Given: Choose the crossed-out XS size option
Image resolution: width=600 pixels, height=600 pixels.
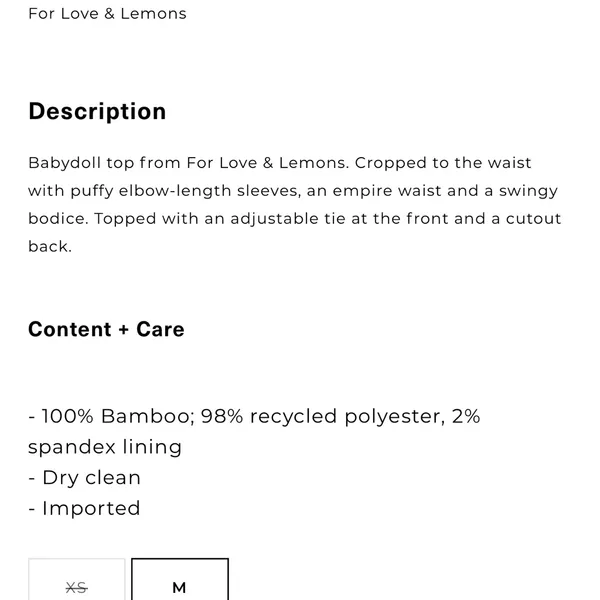Looking at the screenshot, I should coord(77,579).
